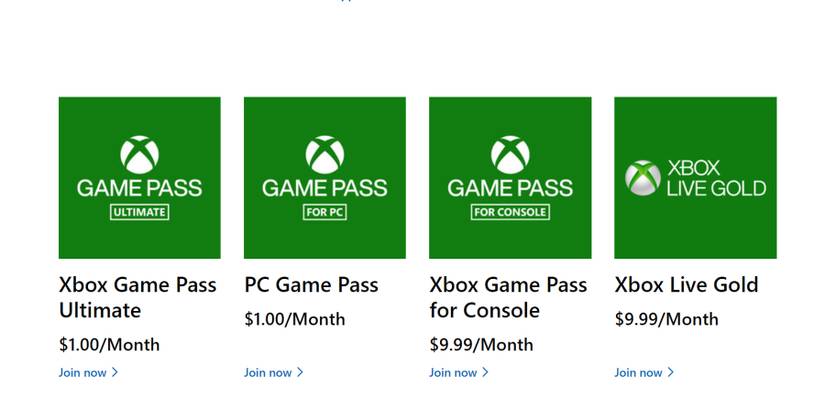Image resolution: width=825 pixels, height=413 pixels.
Task: Click the chevron beside Live Gold's Join now
Action: click(670, 373)
